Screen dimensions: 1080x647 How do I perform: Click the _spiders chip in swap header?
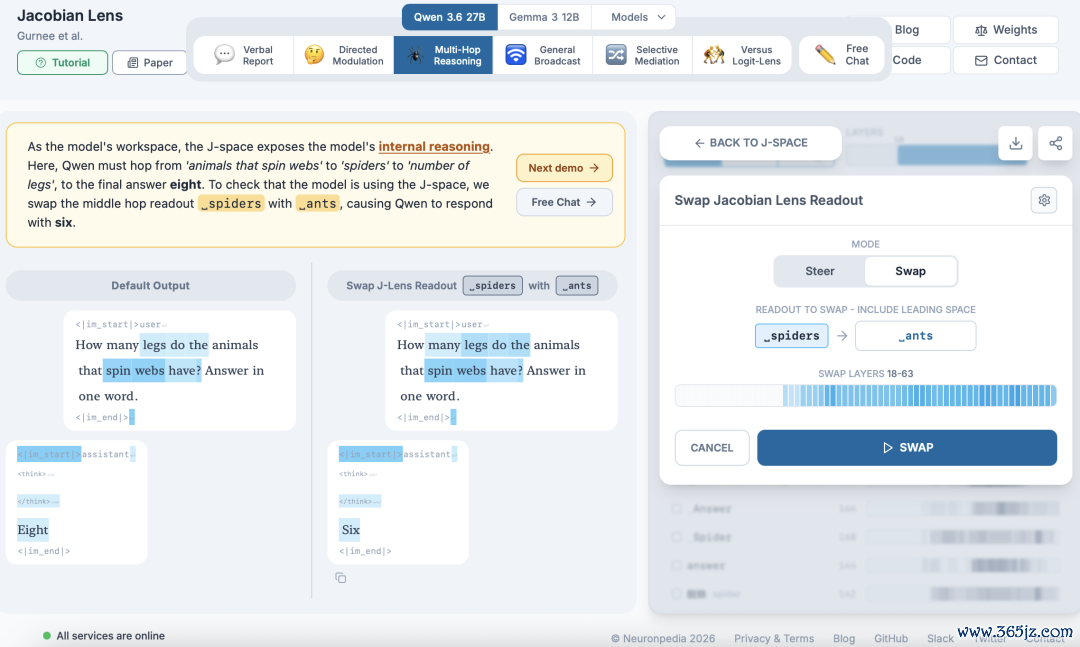[x=492, y=285]
